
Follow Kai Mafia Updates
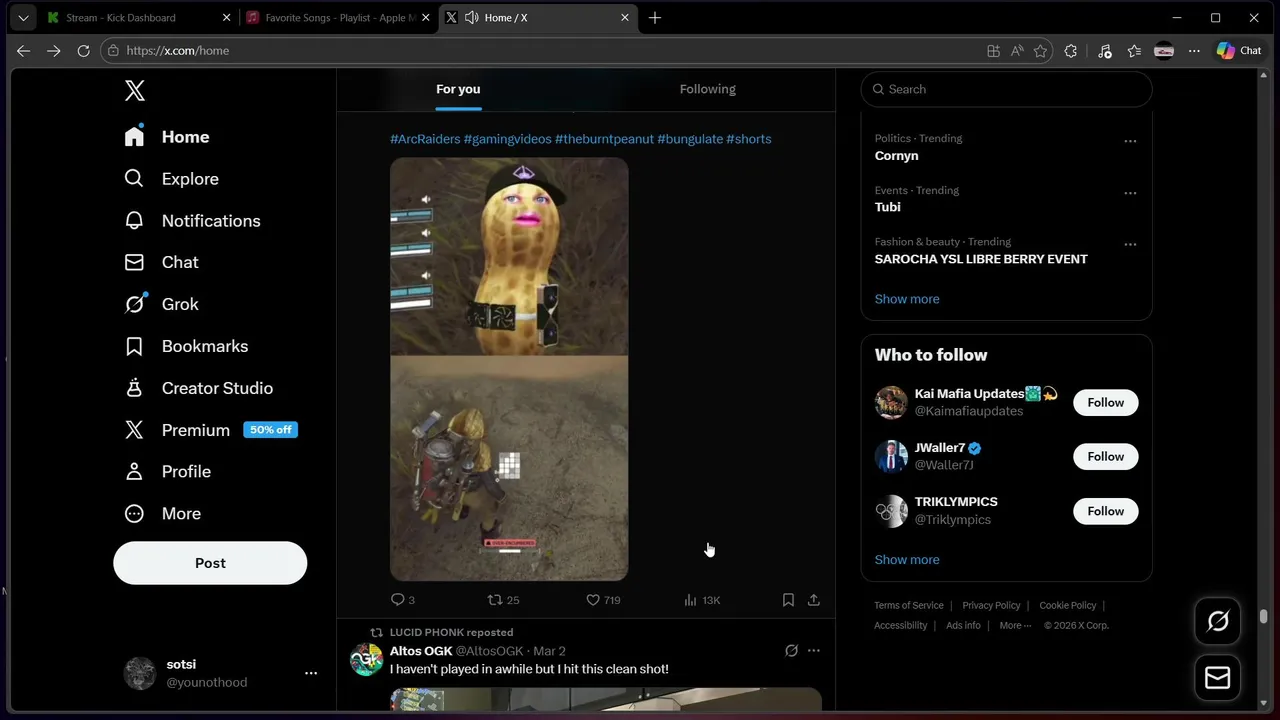(x=1106, y=402)
